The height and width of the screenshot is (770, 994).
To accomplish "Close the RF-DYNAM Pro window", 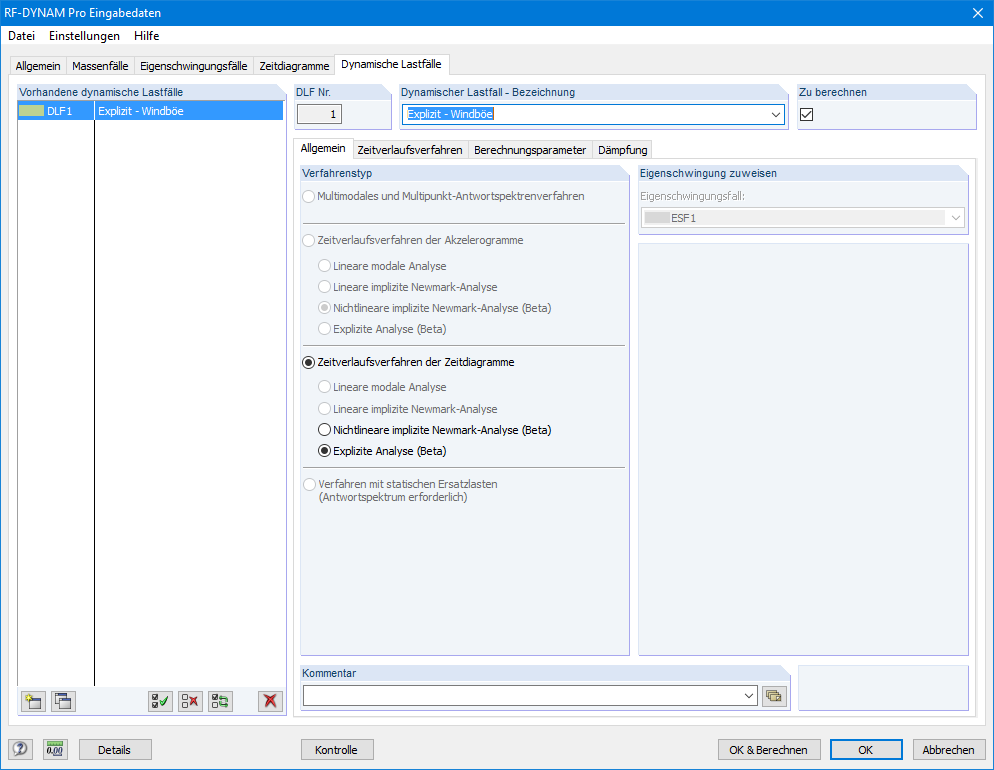I will tap(978, 13).
